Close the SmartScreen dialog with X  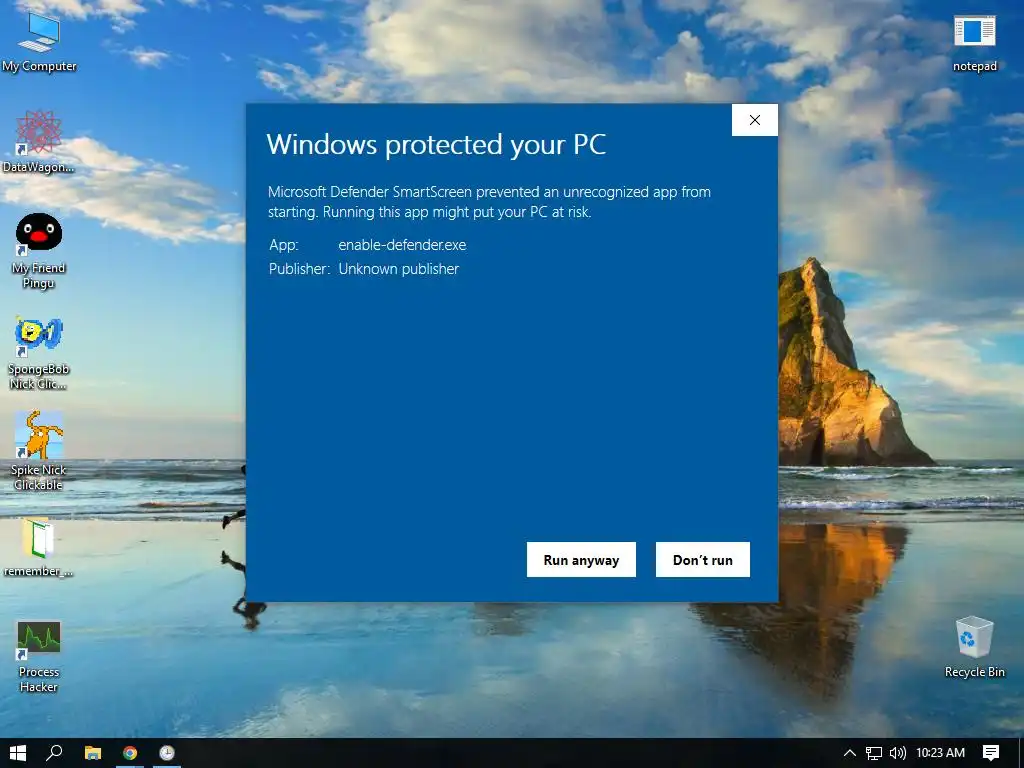click(x=755, y=120)
